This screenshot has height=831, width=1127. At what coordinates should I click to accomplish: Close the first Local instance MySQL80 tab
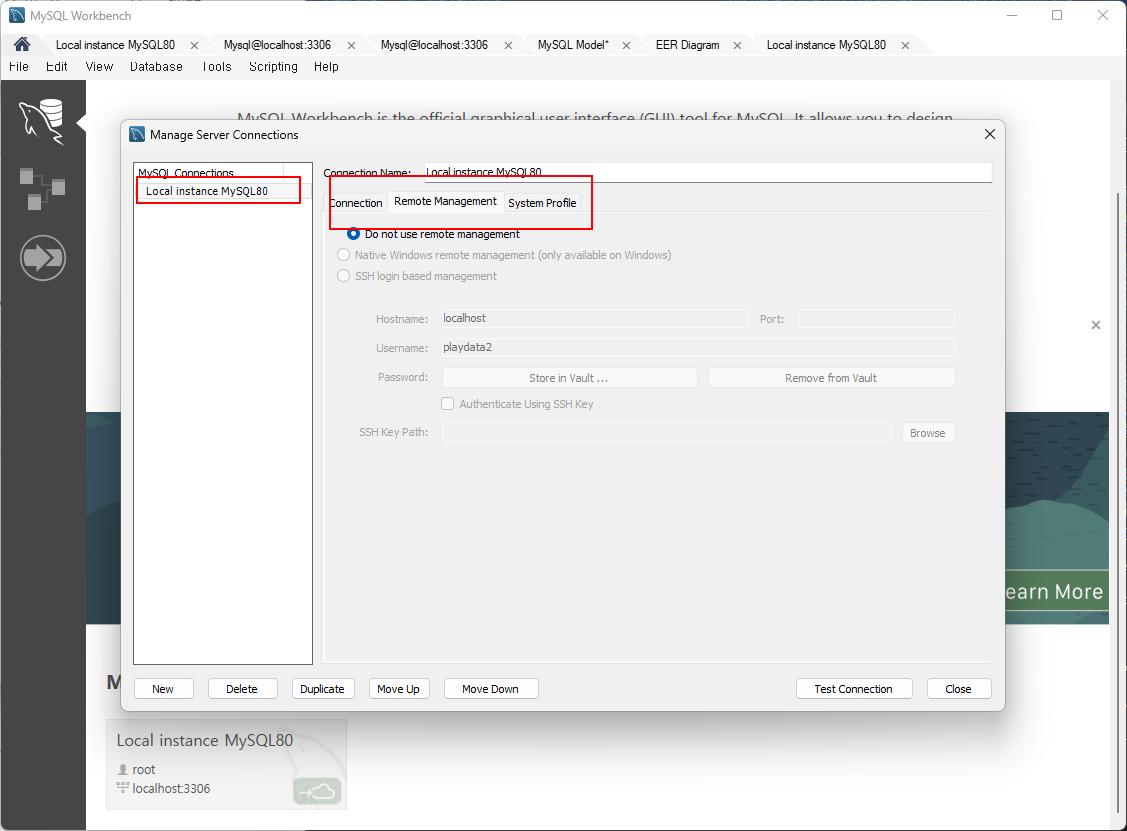pyautogui.click(x=194, y=45)
